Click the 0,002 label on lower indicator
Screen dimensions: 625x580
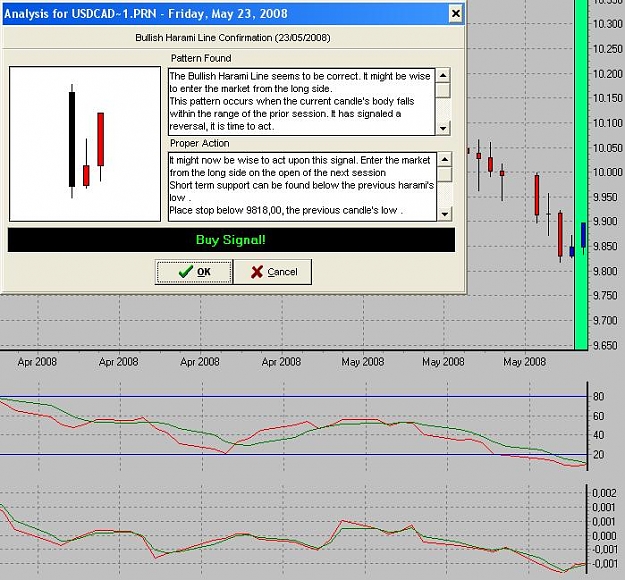(604, 493)
